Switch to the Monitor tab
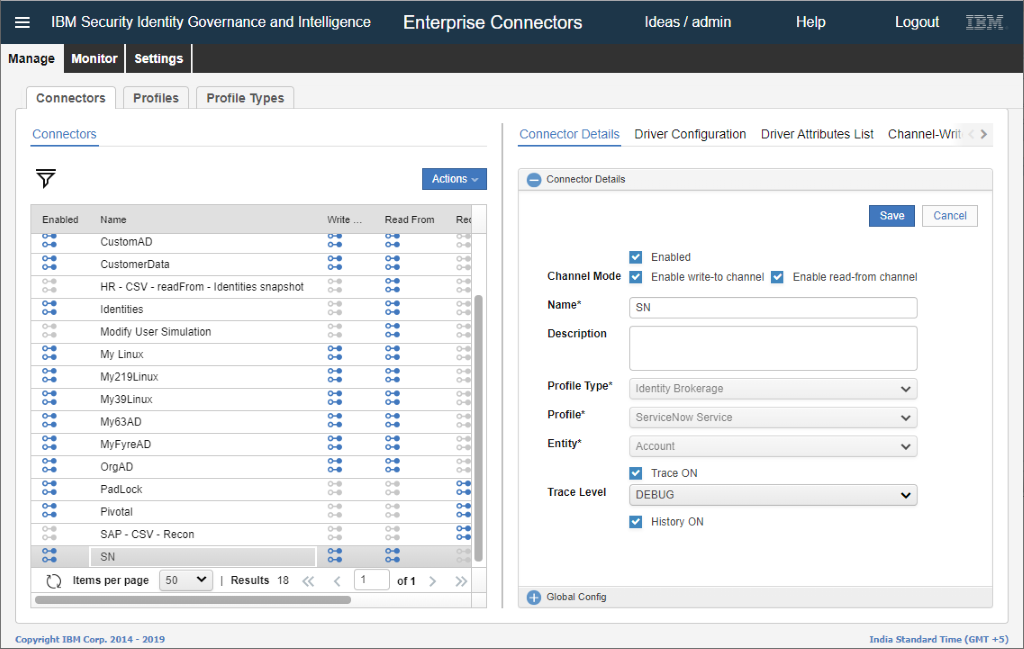The height and width of the screenshot is (649, 1024). [x=94, y=59]
